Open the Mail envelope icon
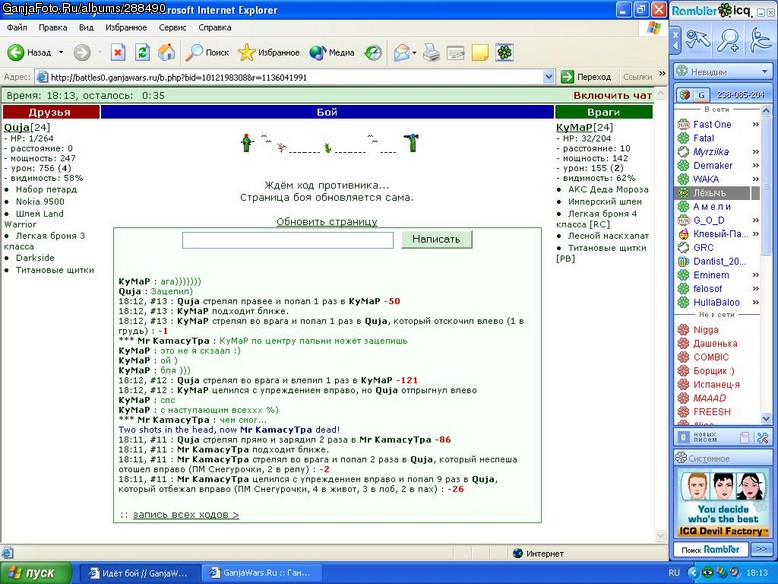The height and width of the screenshot is (584, 778). 402,52
